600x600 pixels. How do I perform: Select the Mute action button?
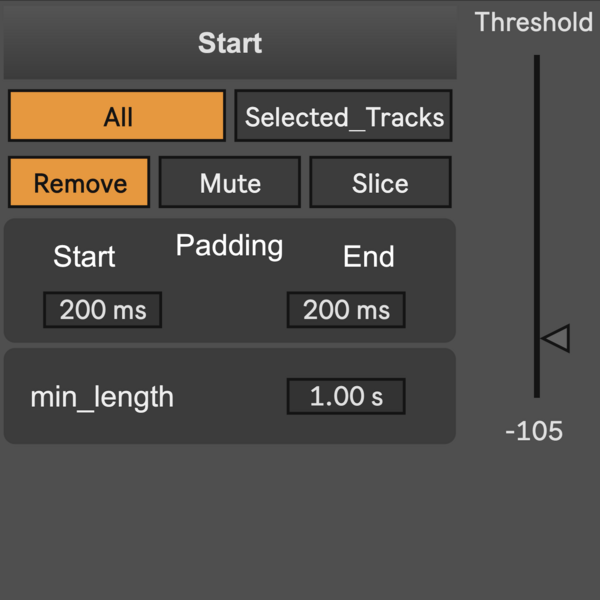pyautogui.click(x=230, y=183)
